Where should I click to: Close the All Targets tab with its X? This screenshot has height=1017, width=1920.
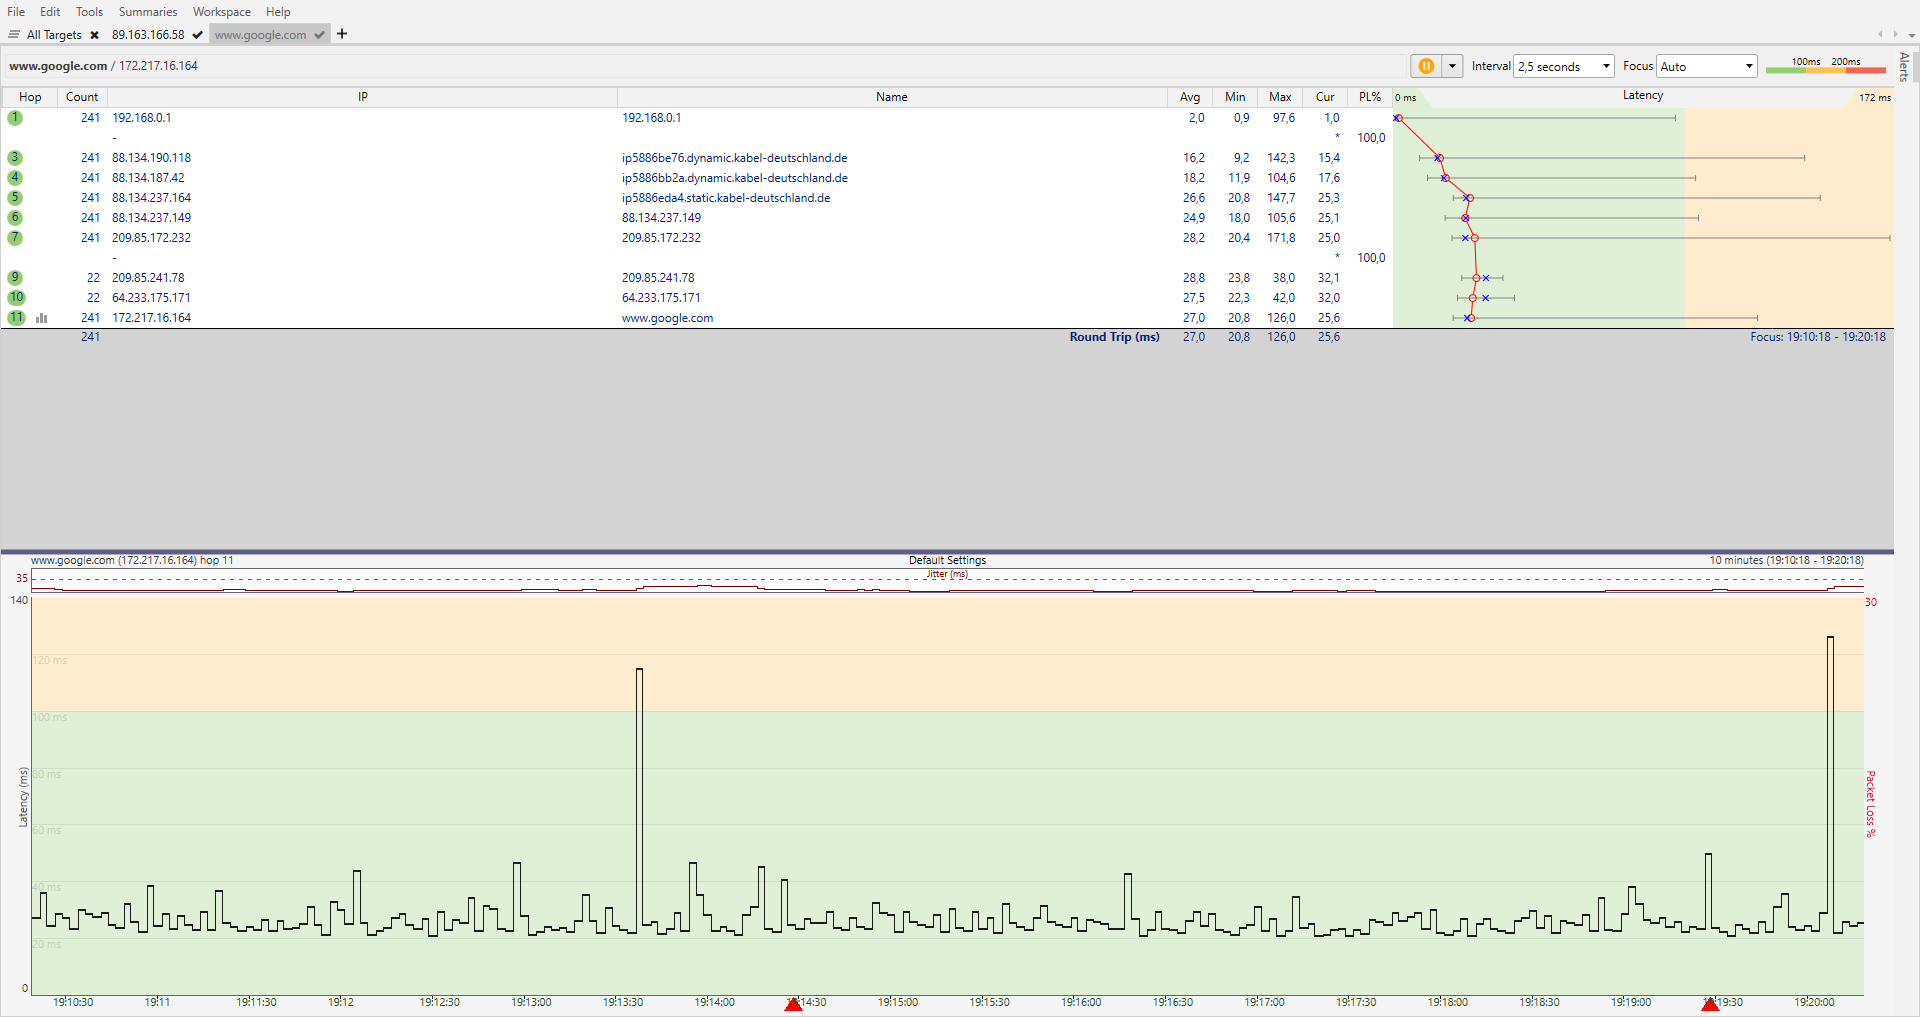pos(94,35)
